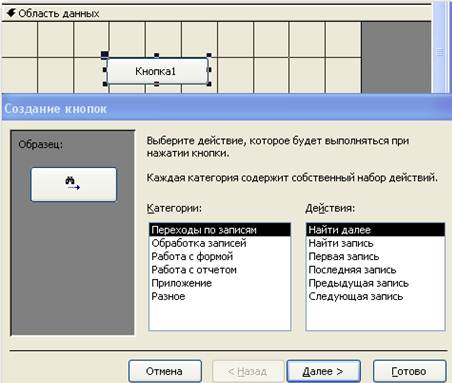Choose action Первая запись
The width and height of the screenshot is (452, 383).
375,257
